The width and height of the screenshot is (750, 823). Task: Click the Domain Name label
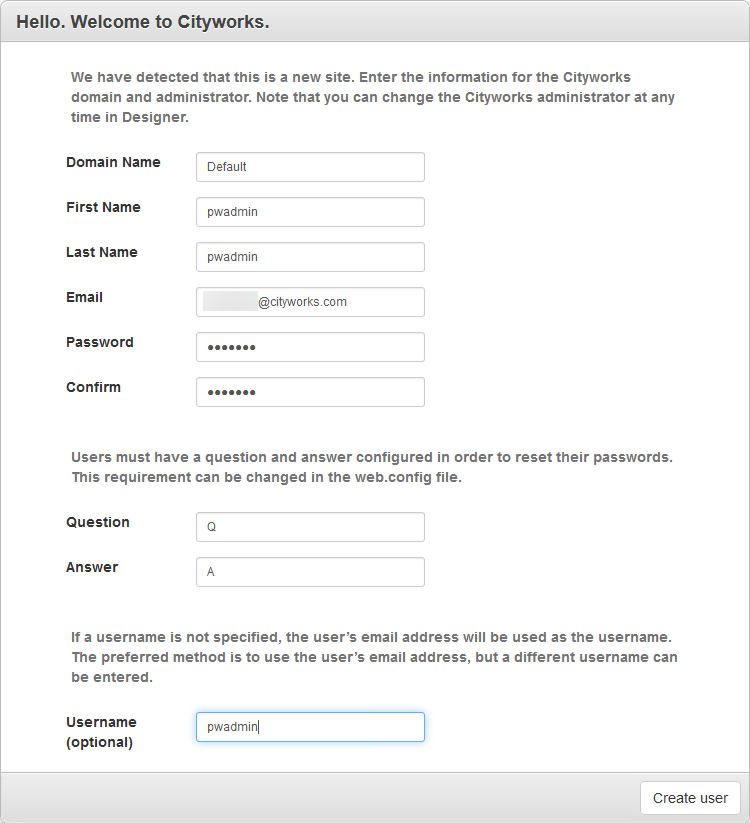[113, 162]
